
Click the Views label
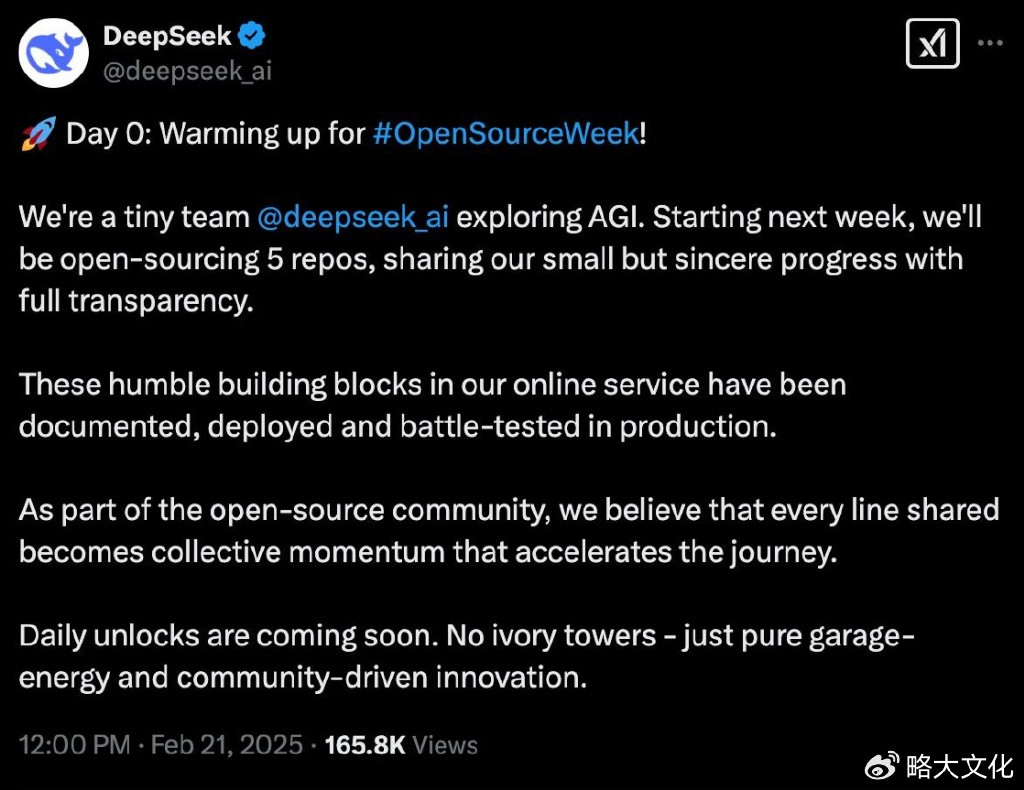(x=445, y=745)
